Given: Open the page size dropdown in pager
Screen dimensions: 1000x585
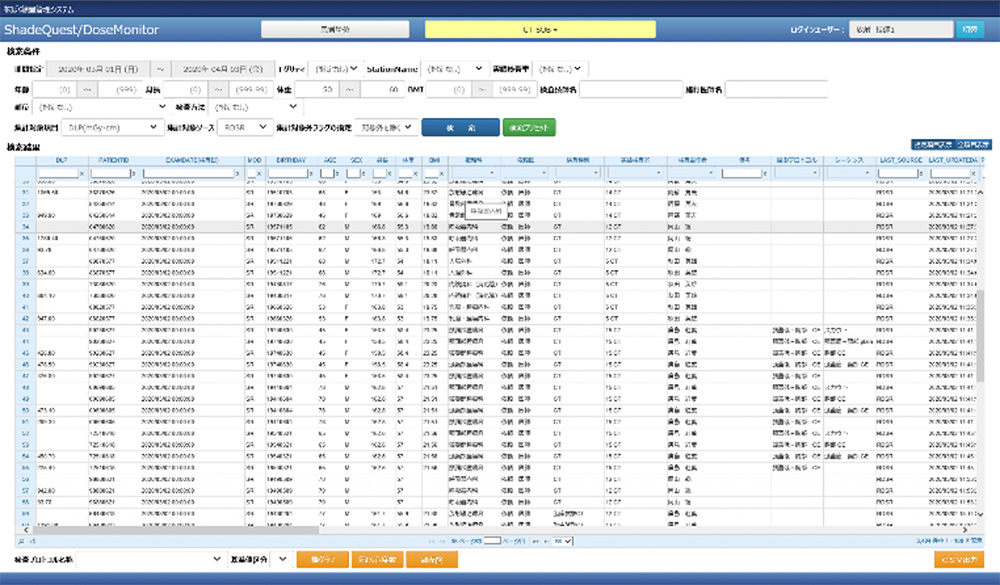Looking at the screenshot, I should click(563, 541).
